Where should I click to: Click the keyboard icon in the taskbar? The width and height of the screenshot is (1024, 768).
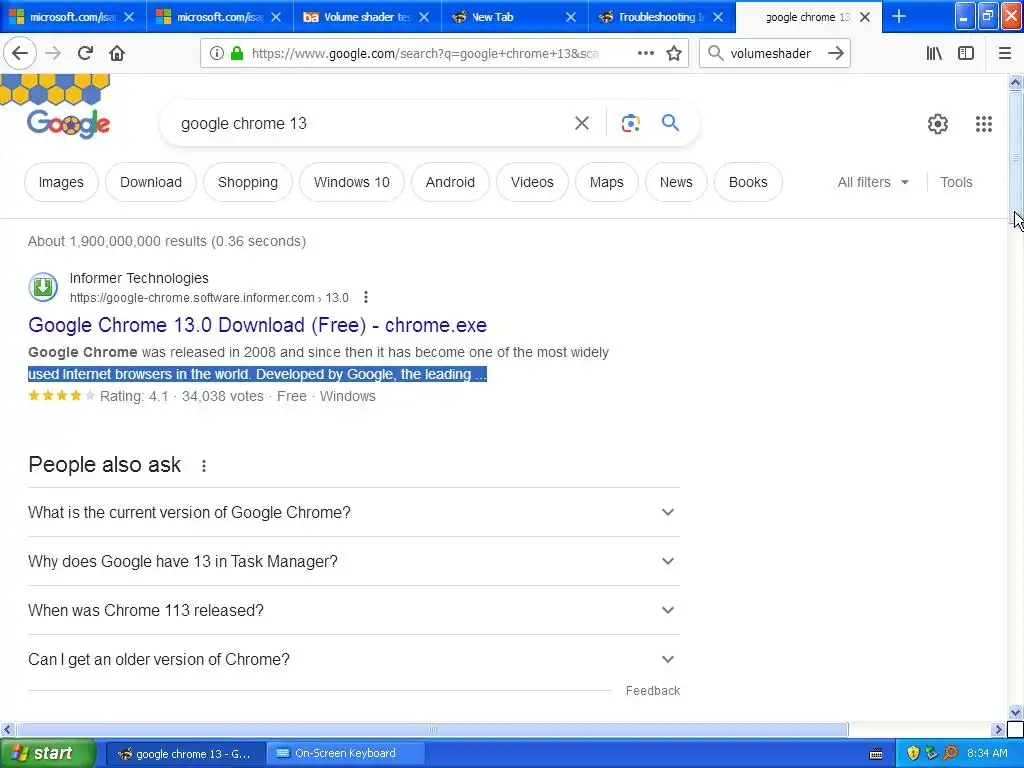(876, 754)
